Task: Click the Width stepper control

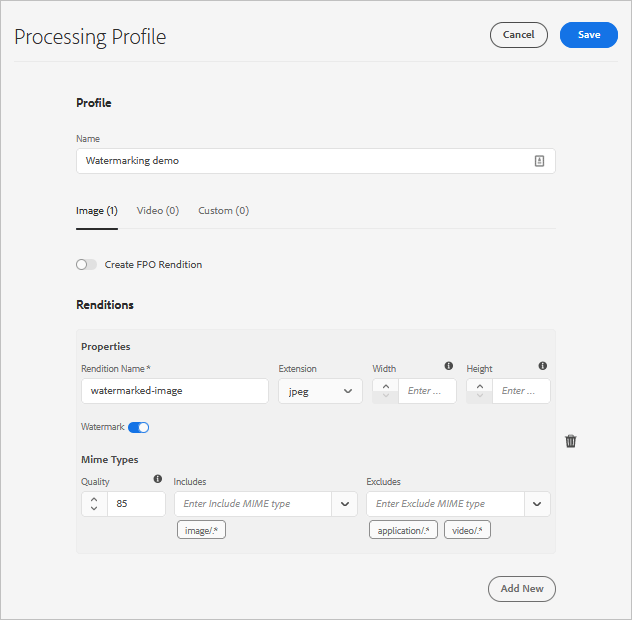Action: (x=385, y=391)
